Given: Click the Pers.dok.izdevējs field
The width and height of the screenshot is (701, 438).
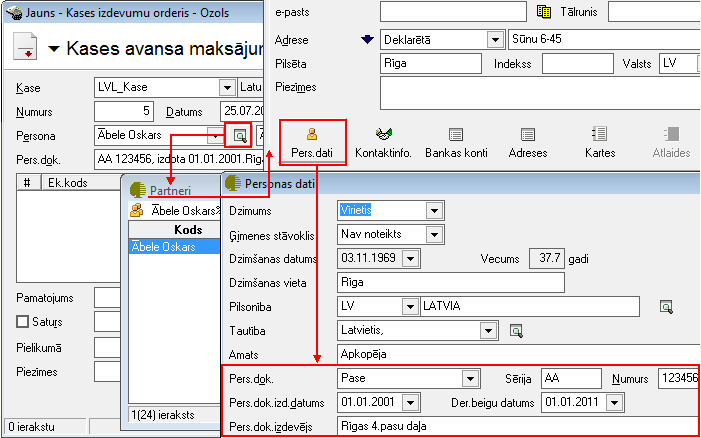Looking at the screenshot, I should (x=519, y=426).
